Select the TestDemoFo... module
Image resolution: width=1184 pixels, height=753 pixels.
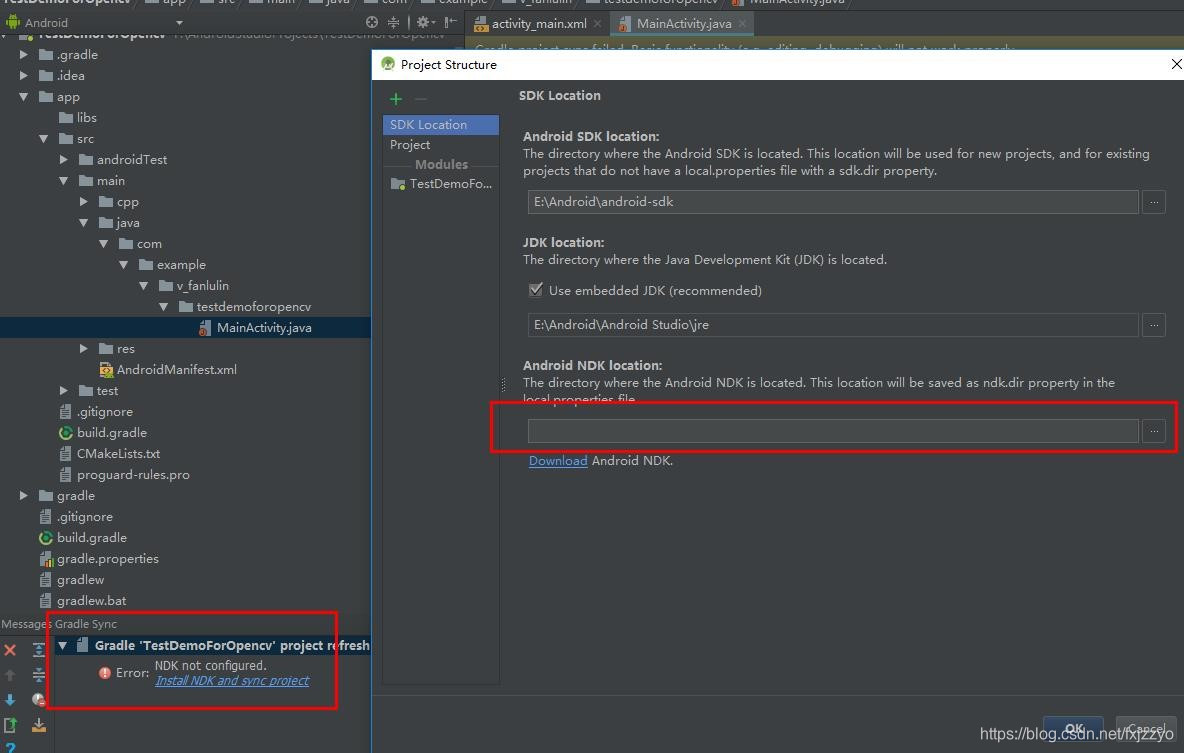click(x=441, y=184)
